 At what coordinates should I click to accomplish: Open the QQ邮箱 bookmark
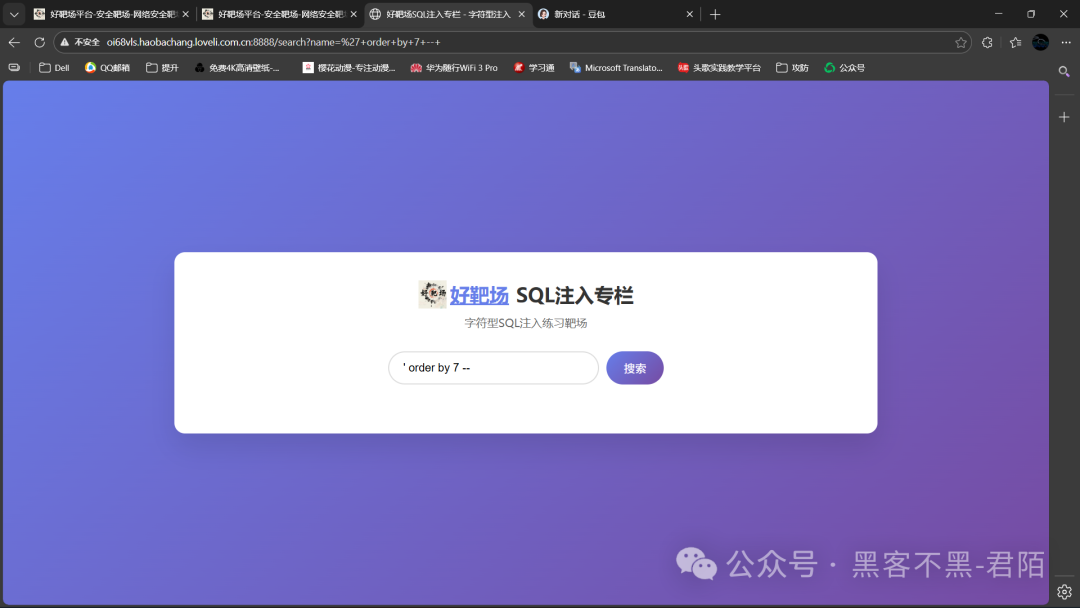click(x=106, y=67)
